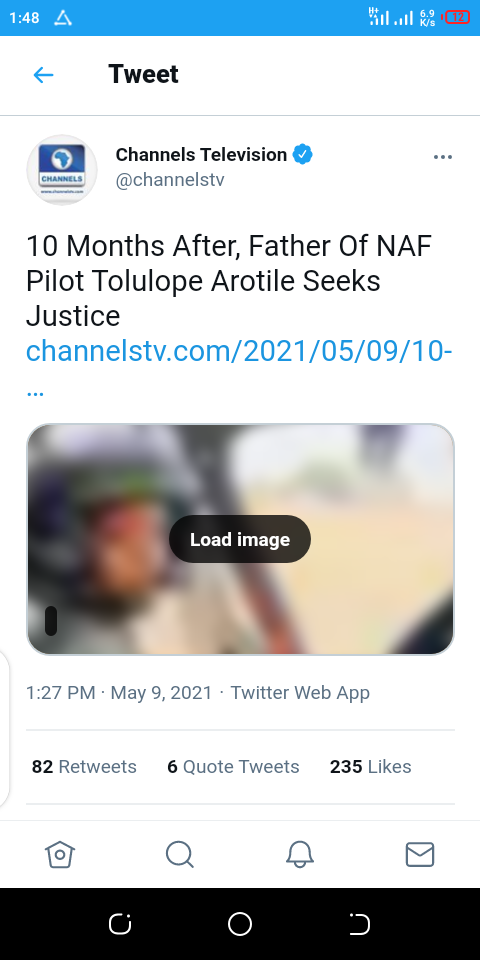Open the @channelstv handle
Screen dimensions: 480x960
click(x=170, y=180)
